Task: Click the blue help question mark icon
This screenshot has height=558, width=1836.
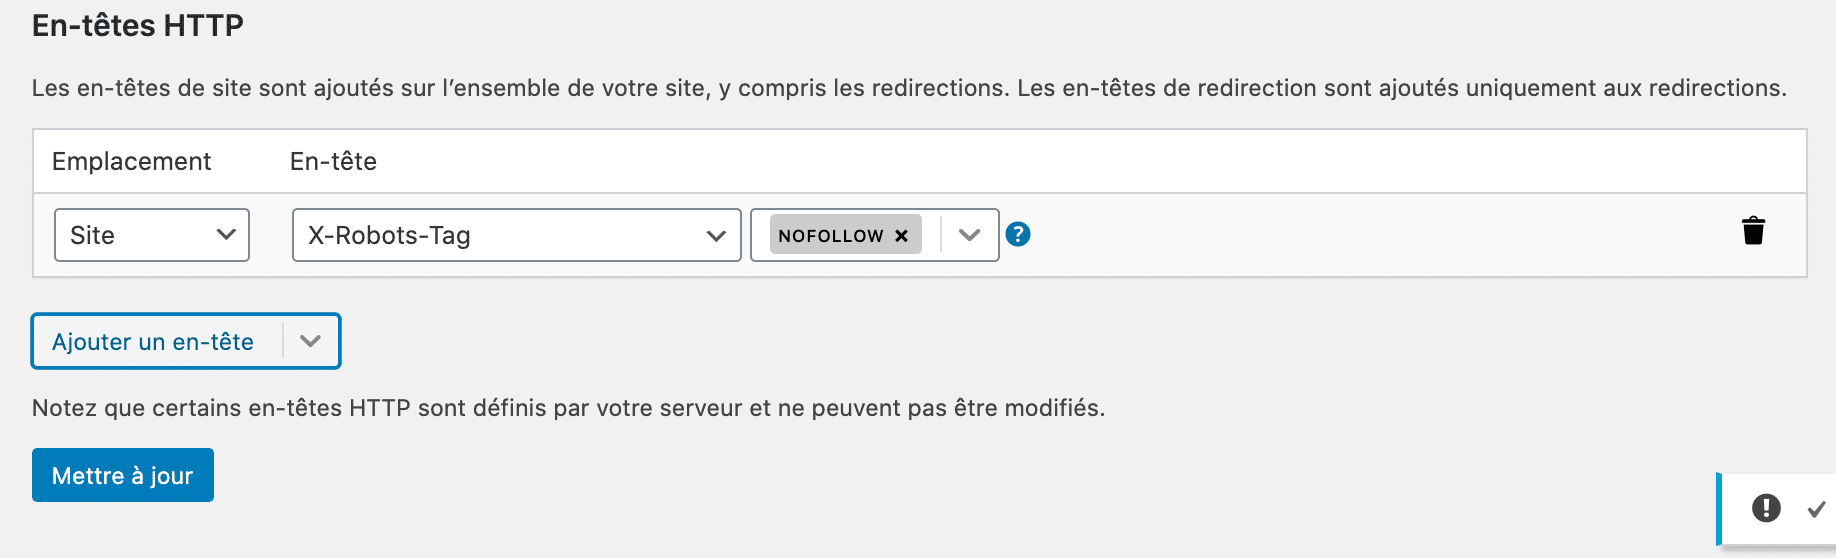Action: [1018, 234]
